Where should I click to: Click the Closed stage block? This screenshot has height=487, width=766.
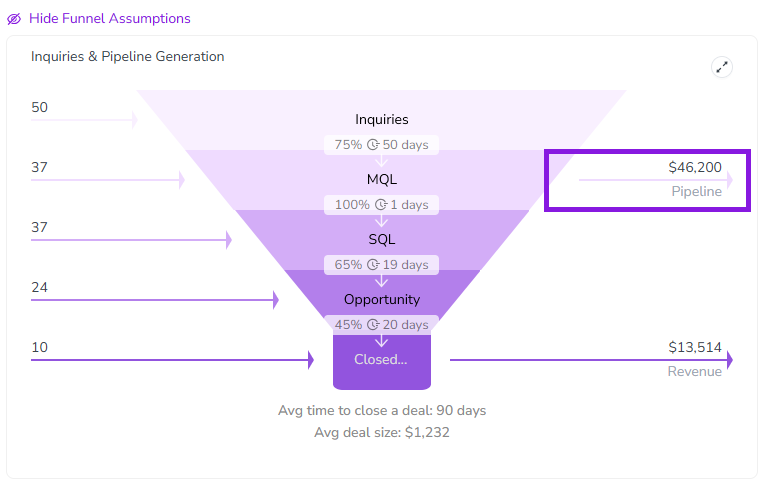coord(382,361)
